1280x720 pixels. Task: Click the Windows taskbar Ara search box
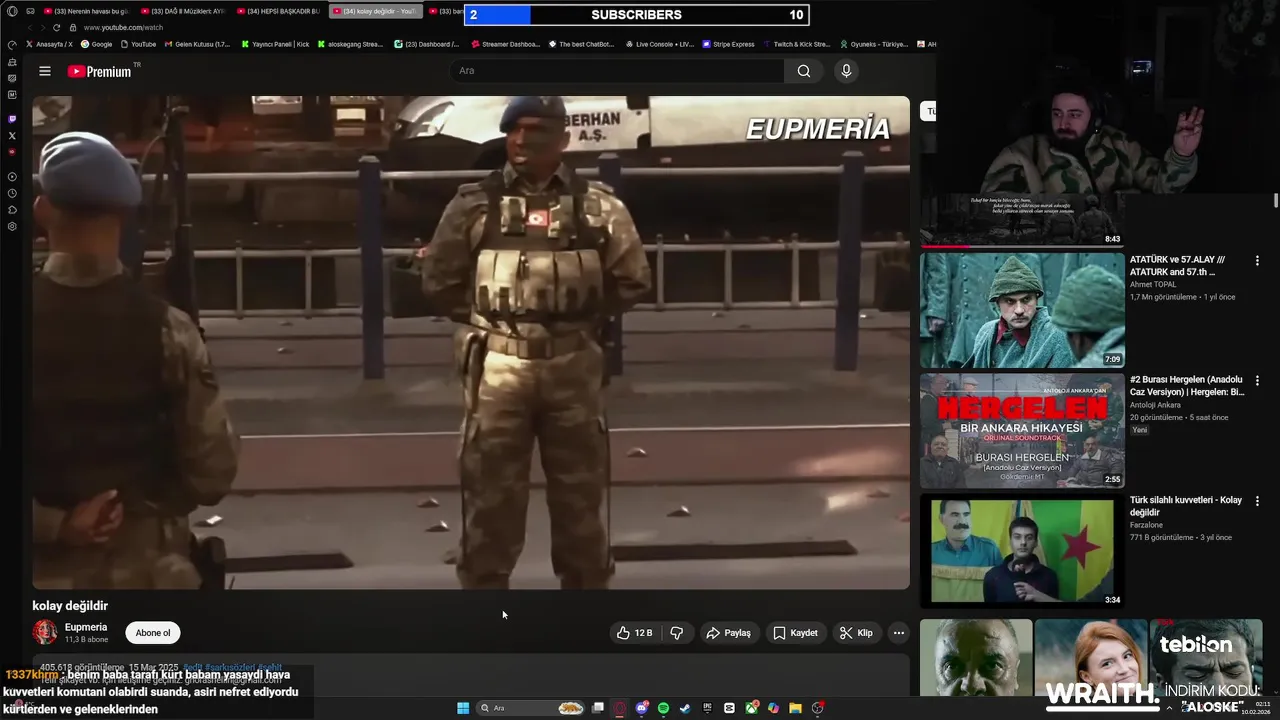pos(530,708)
